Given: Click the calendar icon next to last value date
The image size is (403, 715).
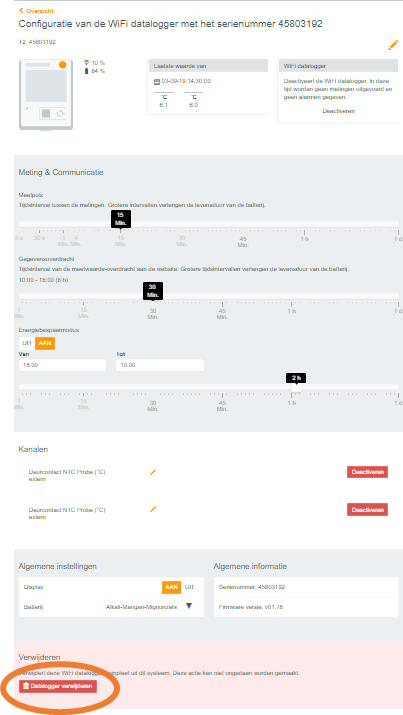Looking at the screenshot, I should (157, 81).
